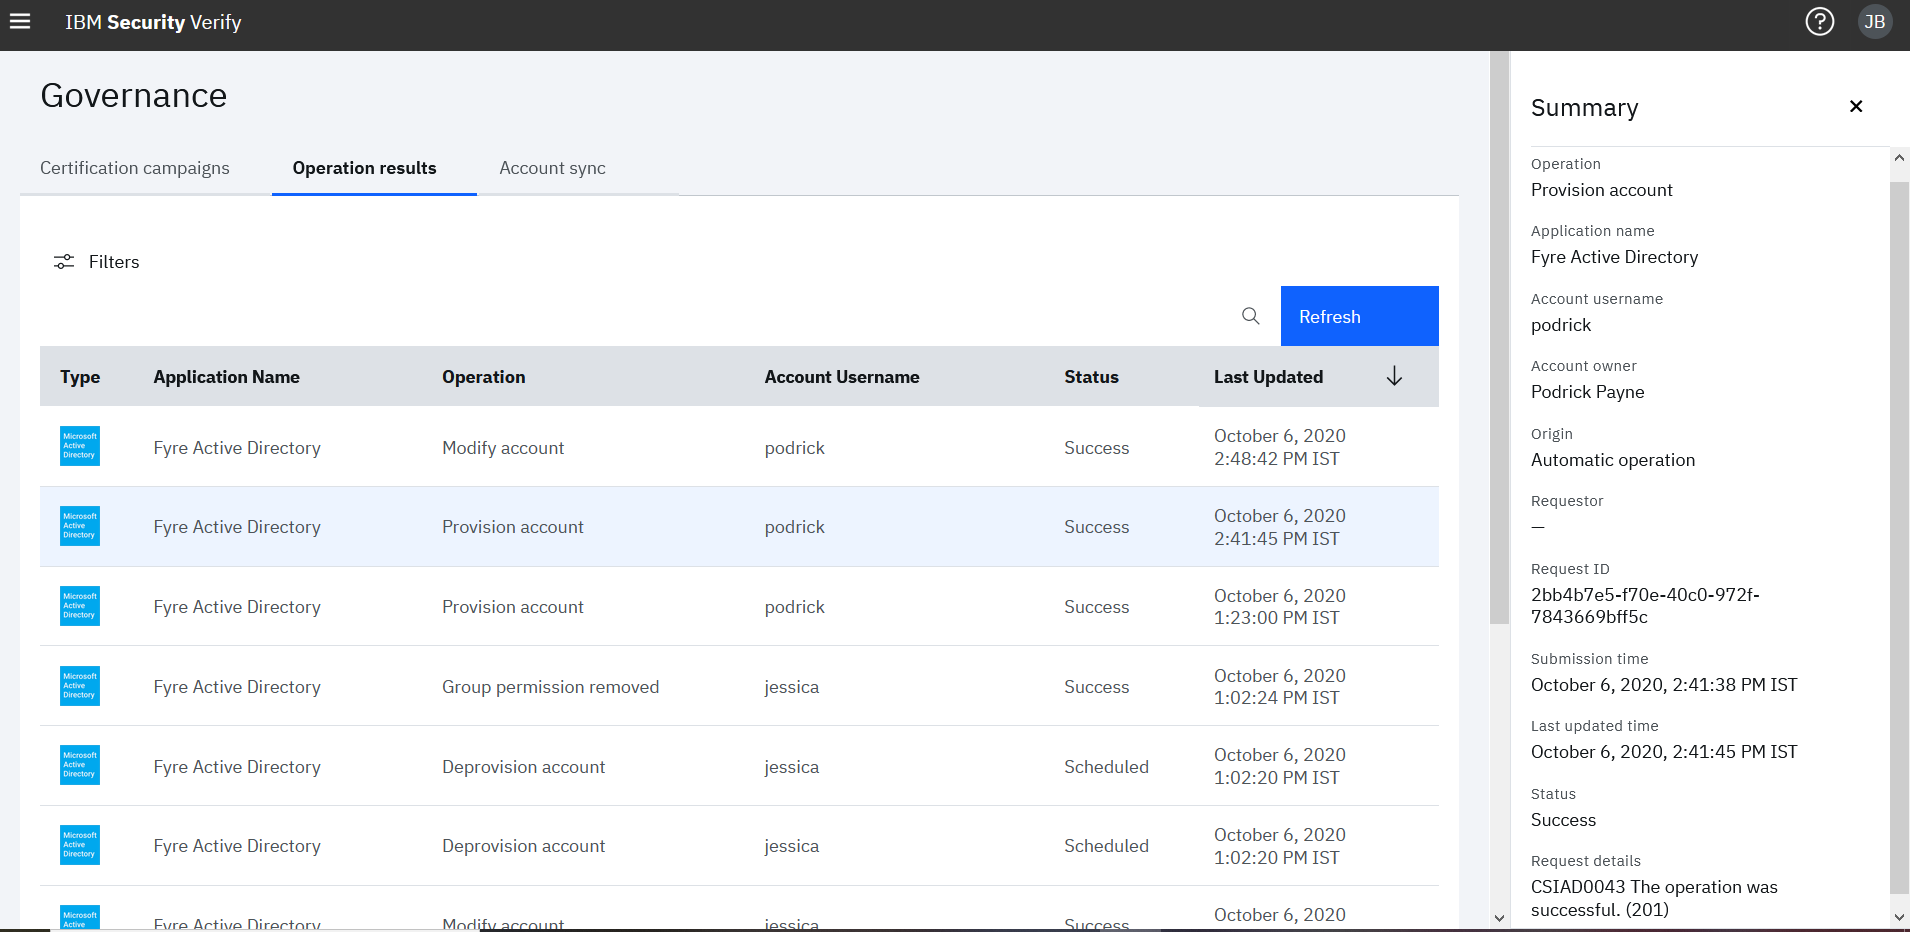Click the Summary panel scroll up arrow
Viewport: 1910px width, 932px height.
point(1899,158)
